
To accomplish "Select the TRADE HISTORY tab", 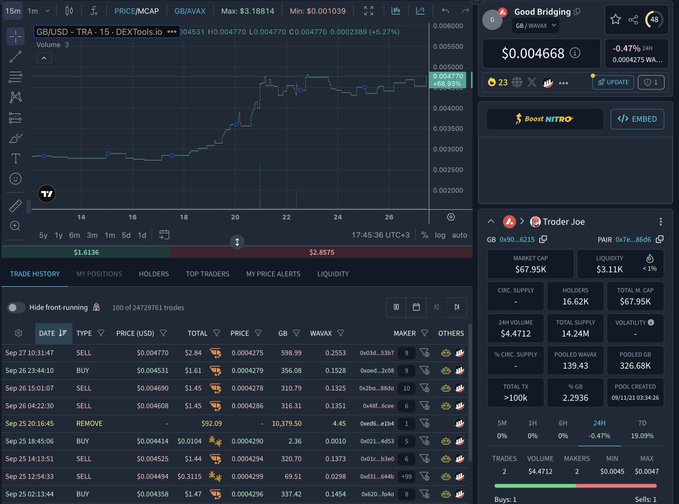I will [35, 274].
